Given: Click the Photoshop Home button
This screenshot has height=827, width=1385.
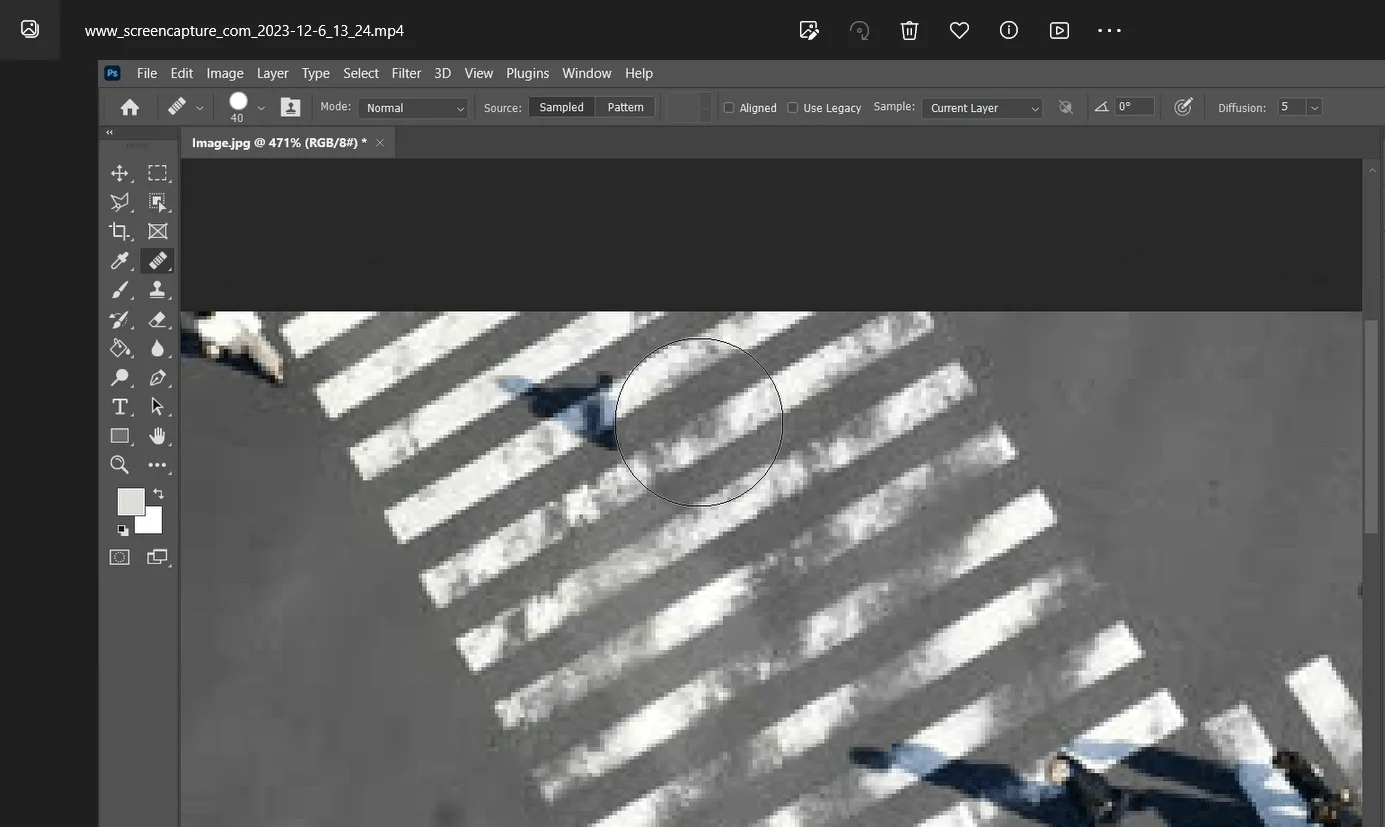Looking at the screenshot, I should (129, 107).
